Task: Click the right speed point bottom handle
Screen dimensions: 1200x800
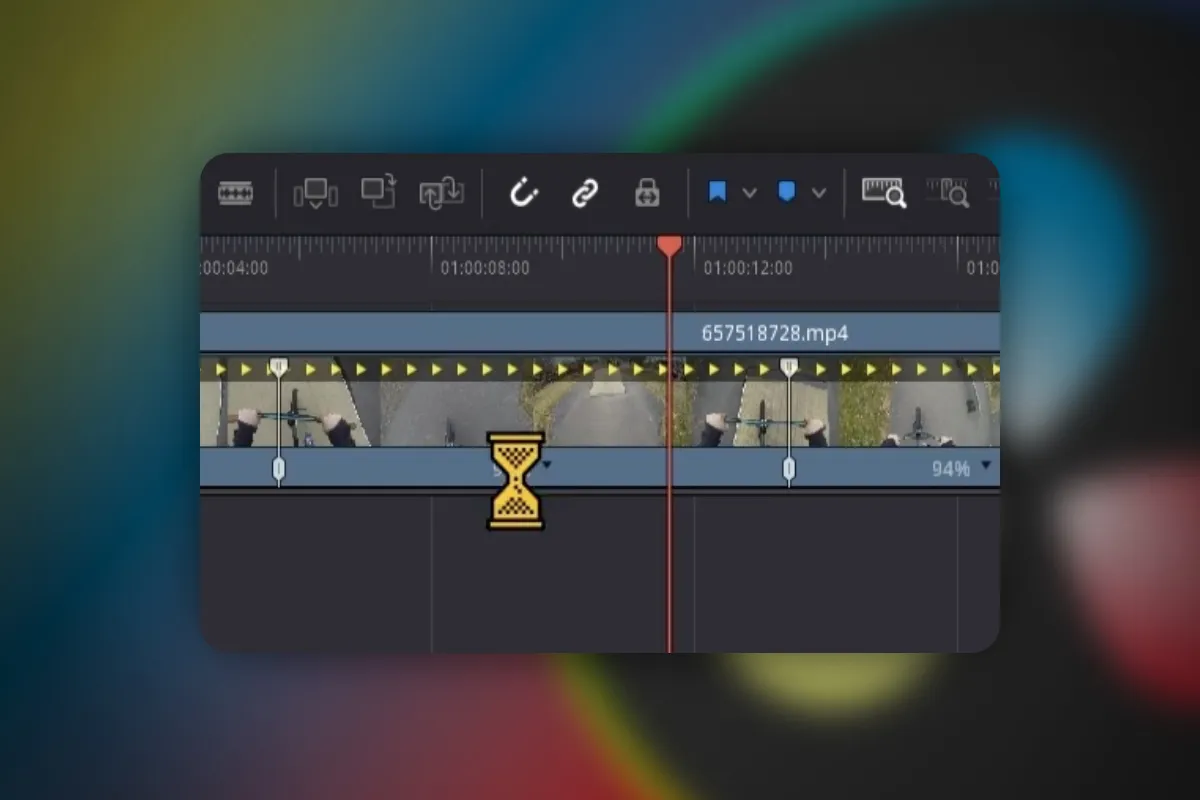Action: click(x=789, y=468)
